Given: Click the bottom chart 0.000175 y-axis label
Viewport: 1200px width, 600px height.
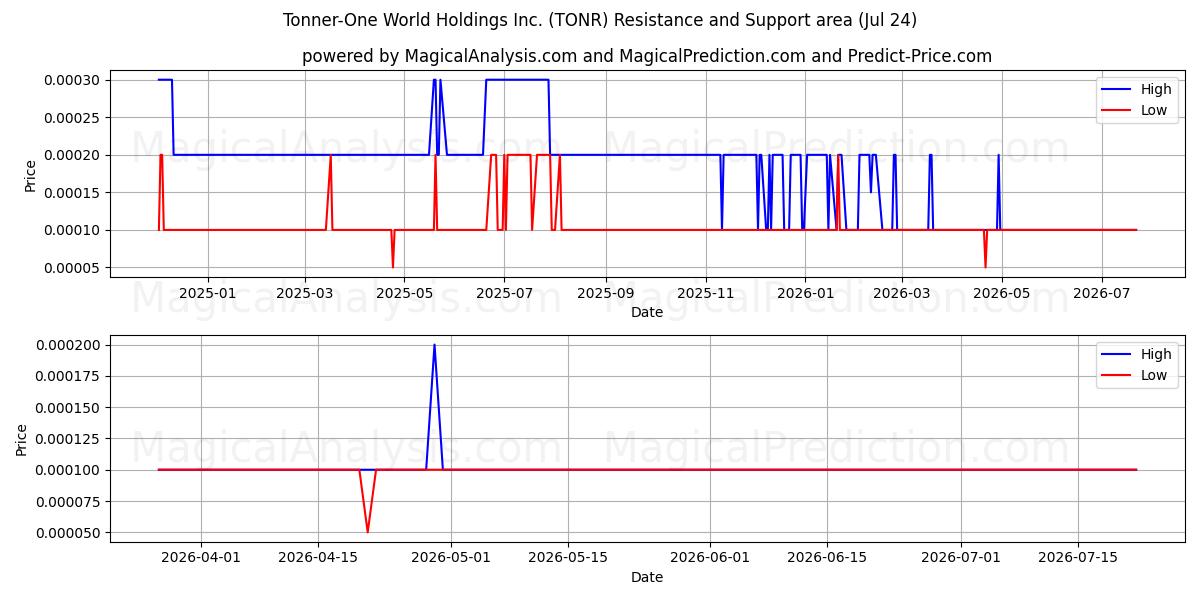Looking at the screenshot, I should click(x=67, y=376).
